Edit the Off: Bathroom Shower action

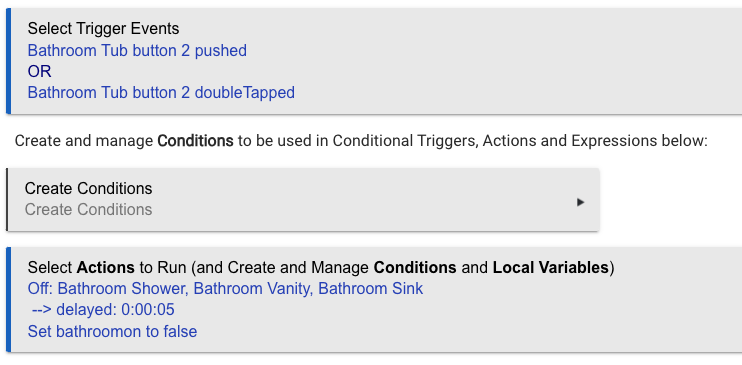pos(225,288)
